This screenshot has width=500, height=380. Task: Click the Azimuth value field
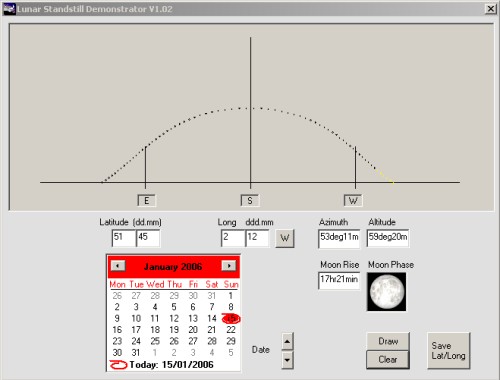pyautogui.click(x=339, y=238)
